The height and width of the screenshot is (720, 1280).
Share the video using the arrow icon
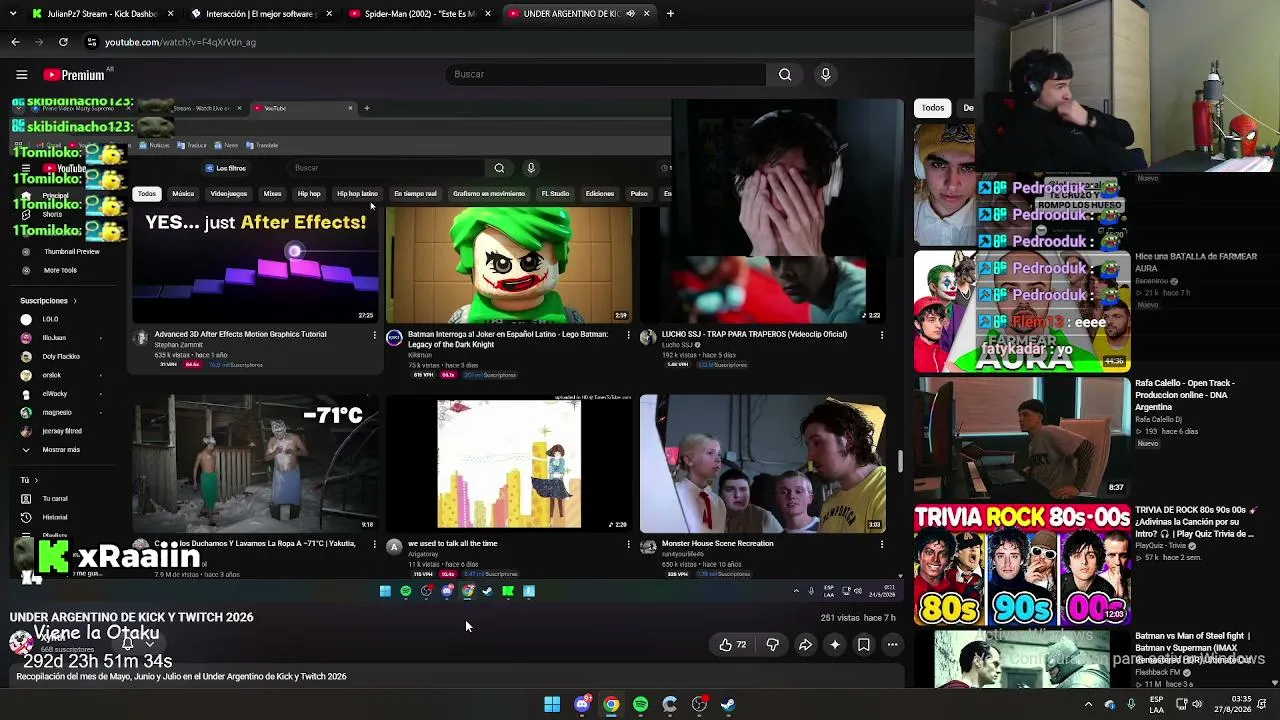click(x=805, y=645)
